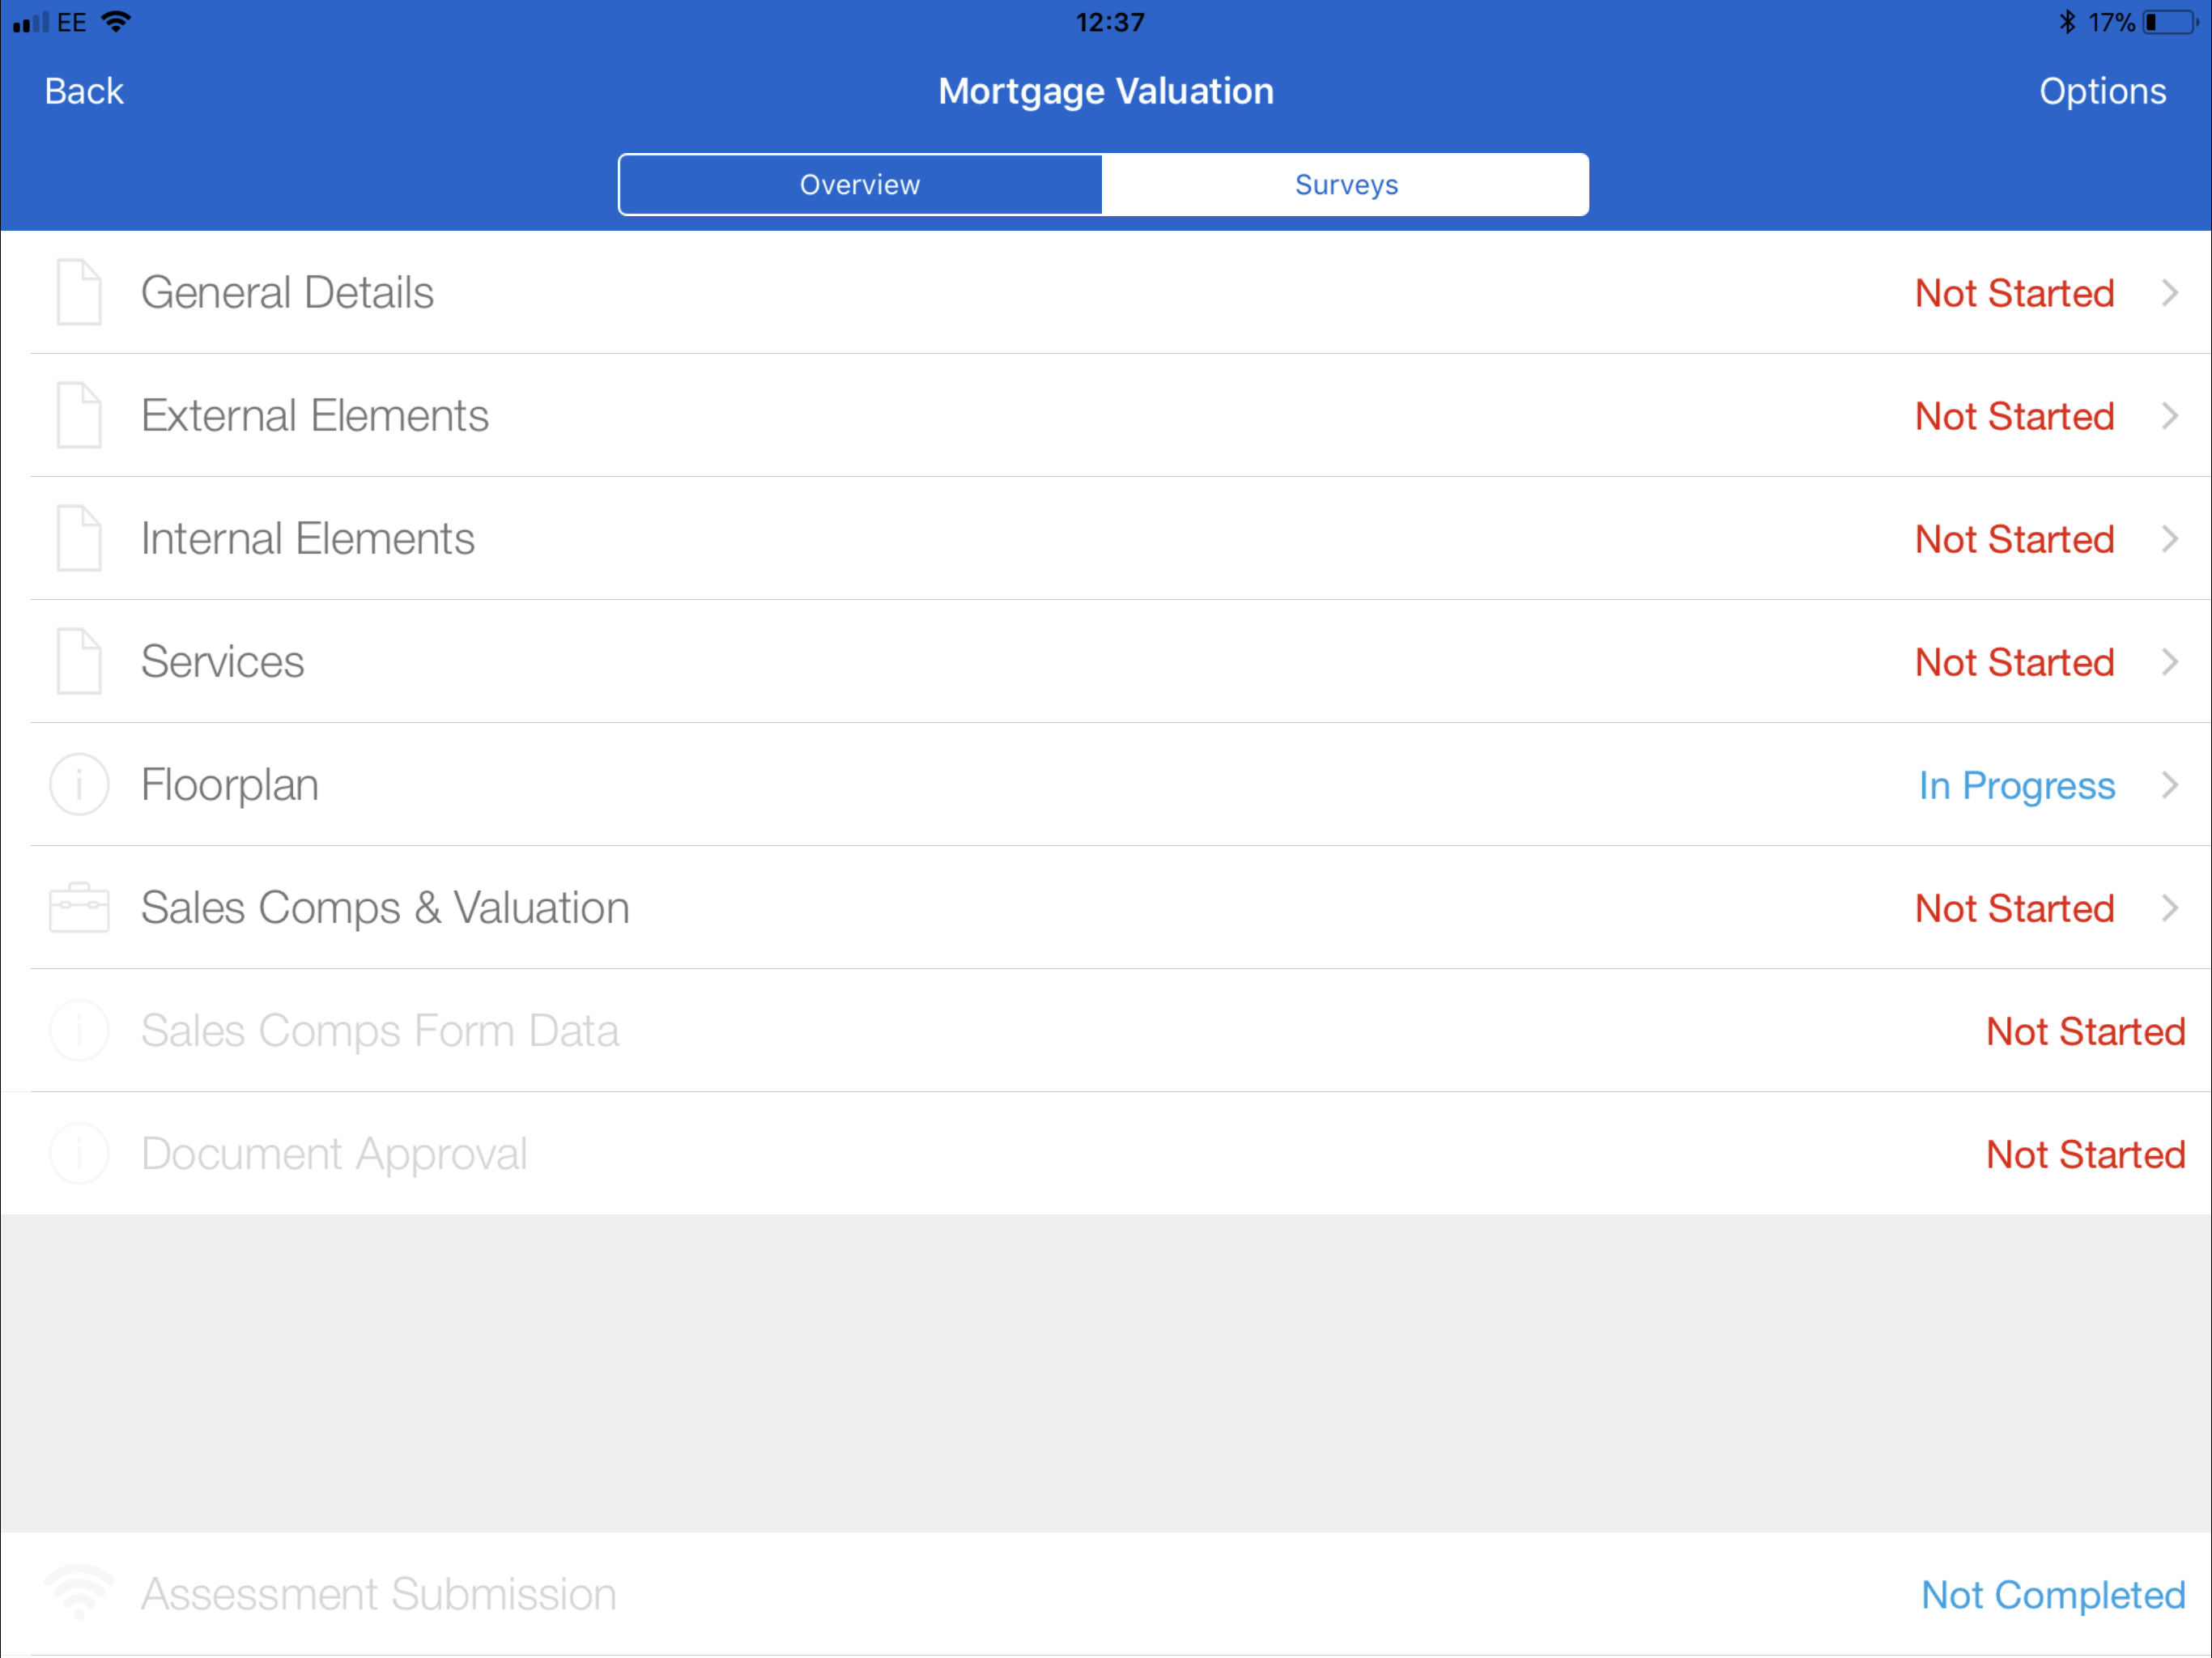This screenshot has height=1658, width=2212.
Task: Switch to the Overview tab
Action: pyautogui.click(x=860, y=184)
